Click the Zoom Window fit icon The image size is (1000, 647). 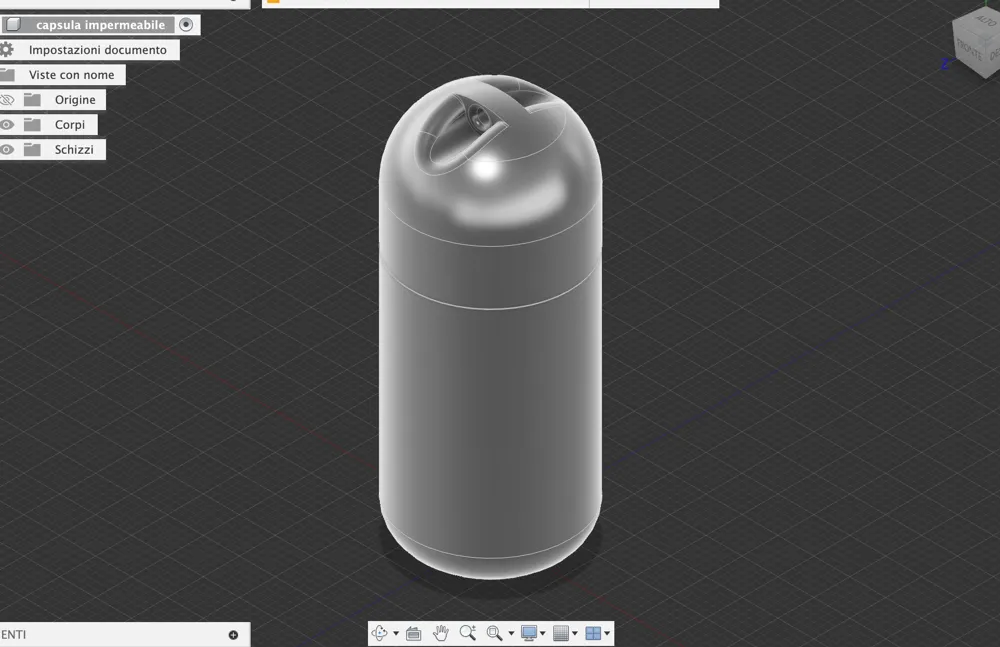[x=494, y=633]
